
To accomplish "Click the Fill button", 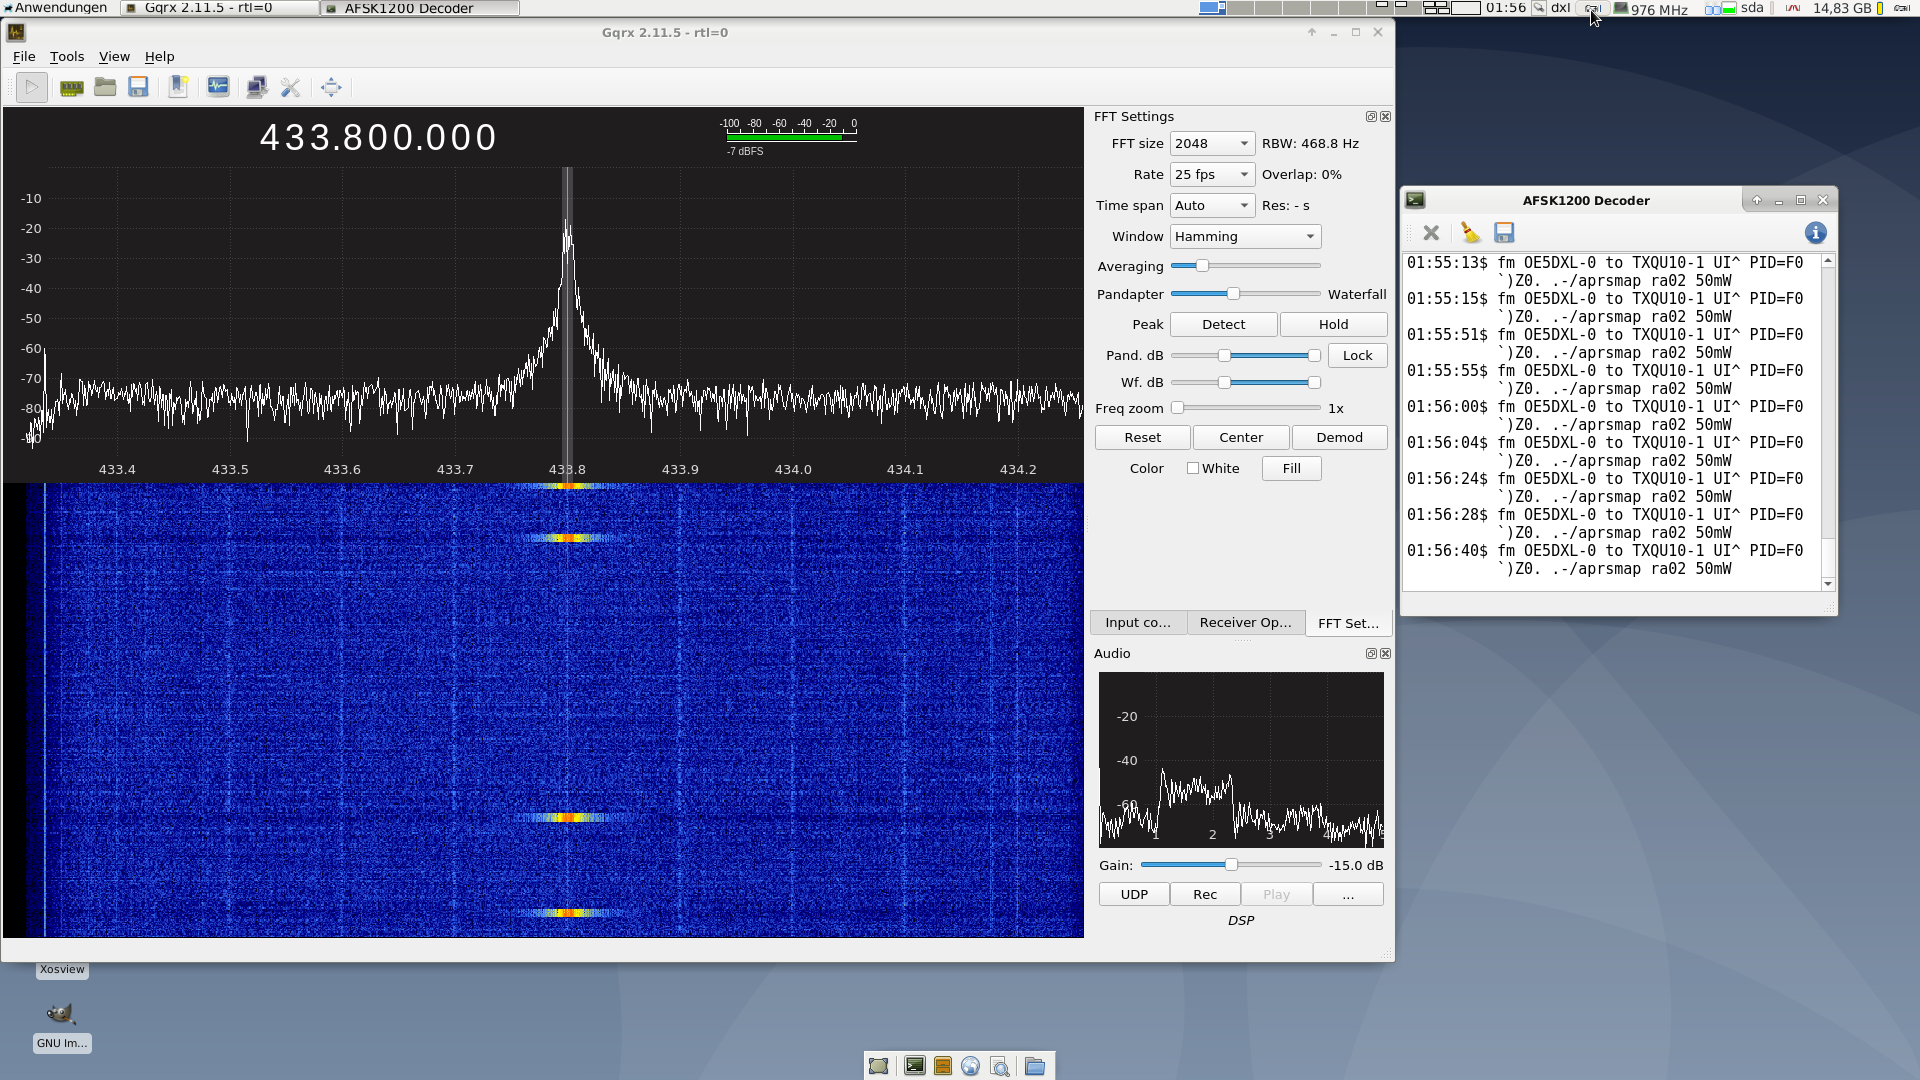I will click(x=1292, y=469).
